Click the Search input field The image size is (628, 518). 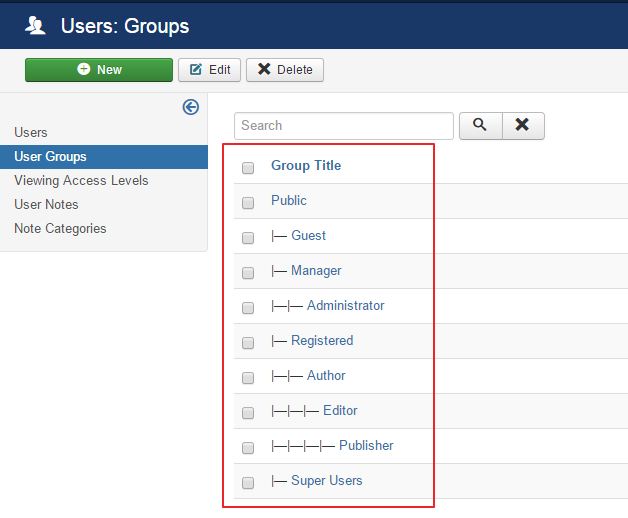(x=343, y=125)
